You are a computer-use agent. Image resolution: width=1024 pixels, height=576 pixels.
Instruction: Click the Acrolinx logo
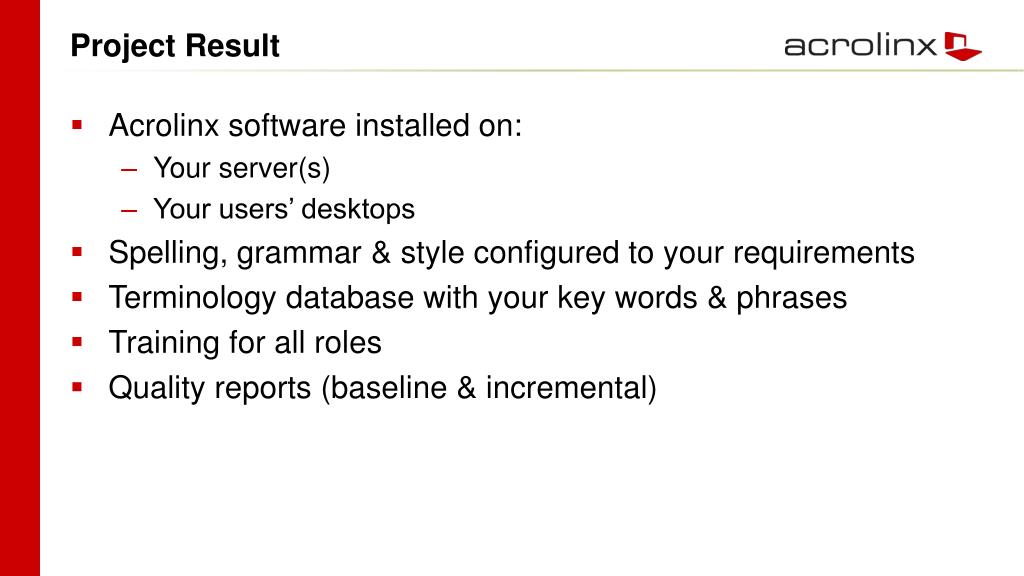point(882,46)
